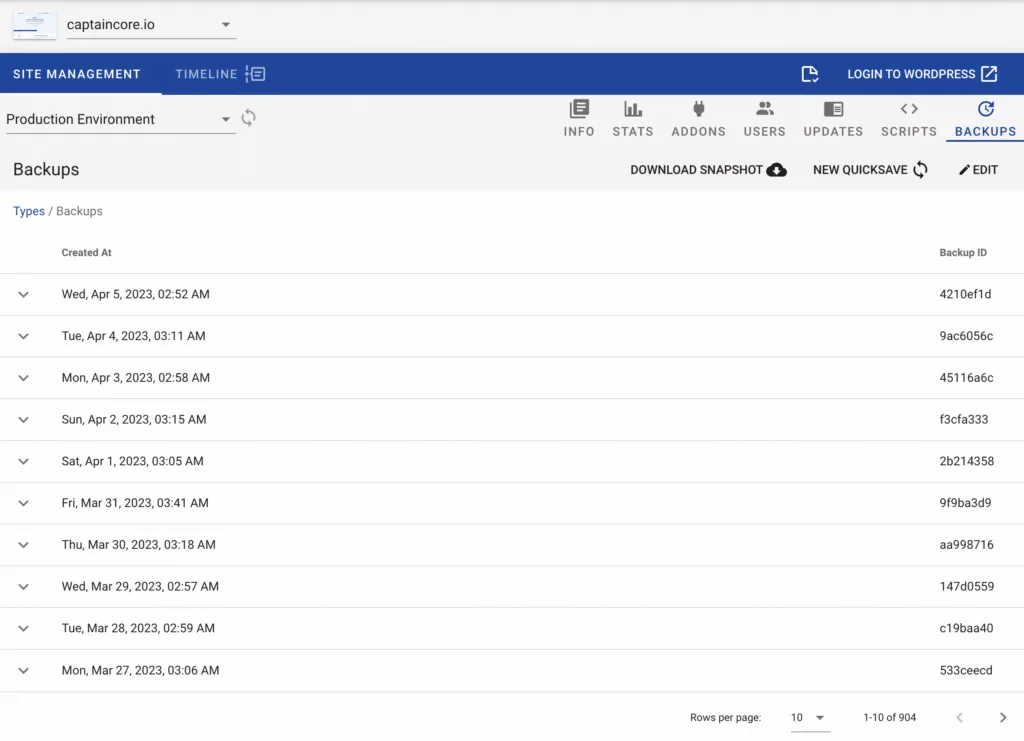Viewport: 1024px width, 741px height.
Task: Go to the next page of backups
Action: coord(1003,717)
